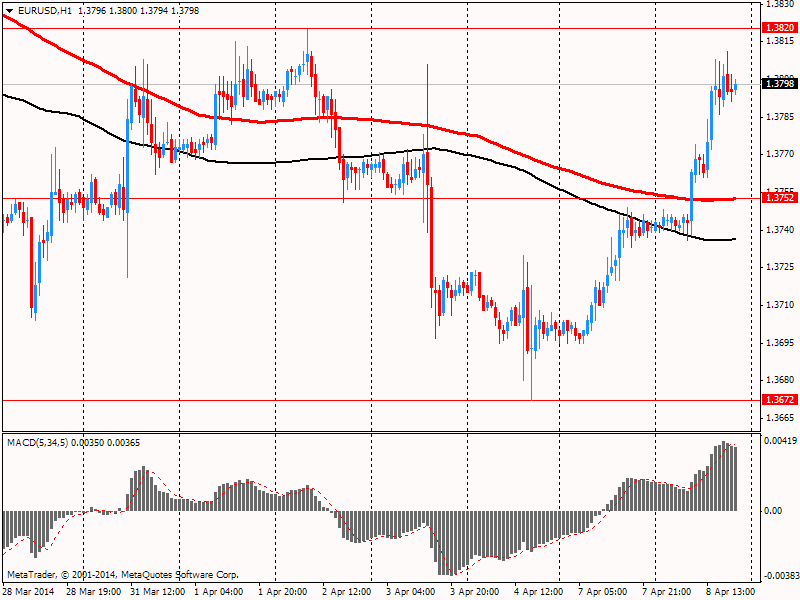800x600 pixels.
Task: Select the 28 Mar 19:00 time label
Action: click(x=93, y=592)
